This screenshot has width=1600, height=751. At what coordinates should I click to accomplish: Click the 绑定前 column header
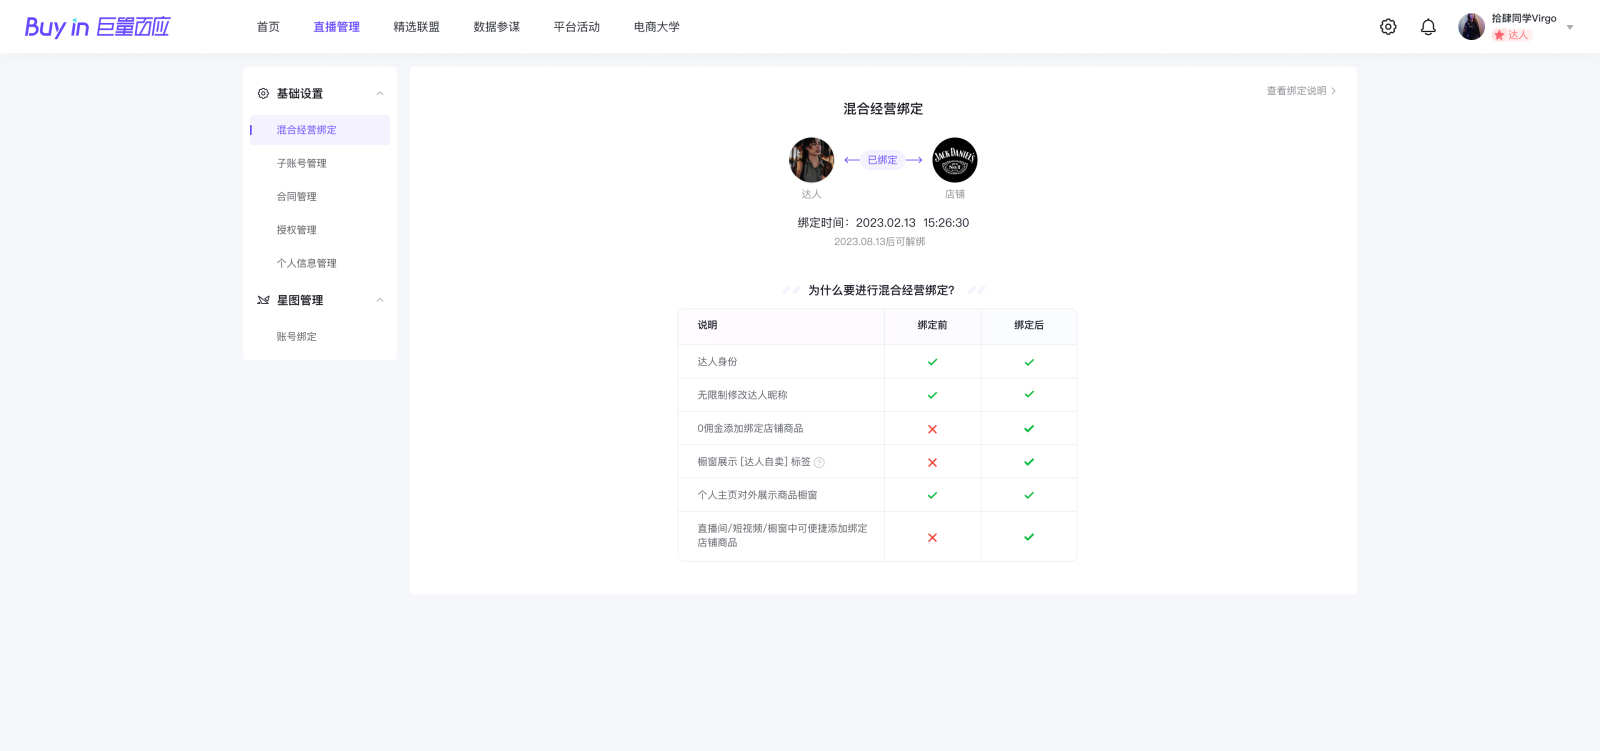click(x=932, y=325)
